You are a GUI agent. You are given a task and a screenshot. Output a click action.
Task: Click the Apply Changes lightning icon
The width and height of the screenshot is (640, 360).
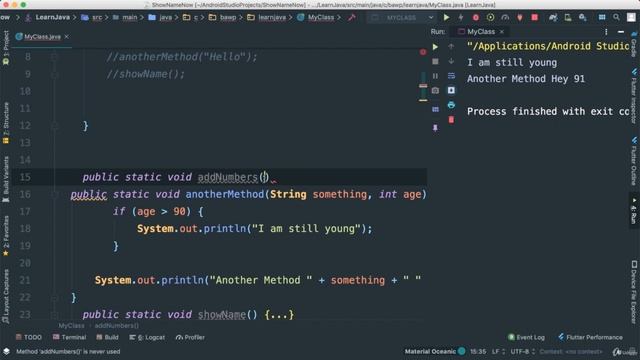(x=461, y=18)
